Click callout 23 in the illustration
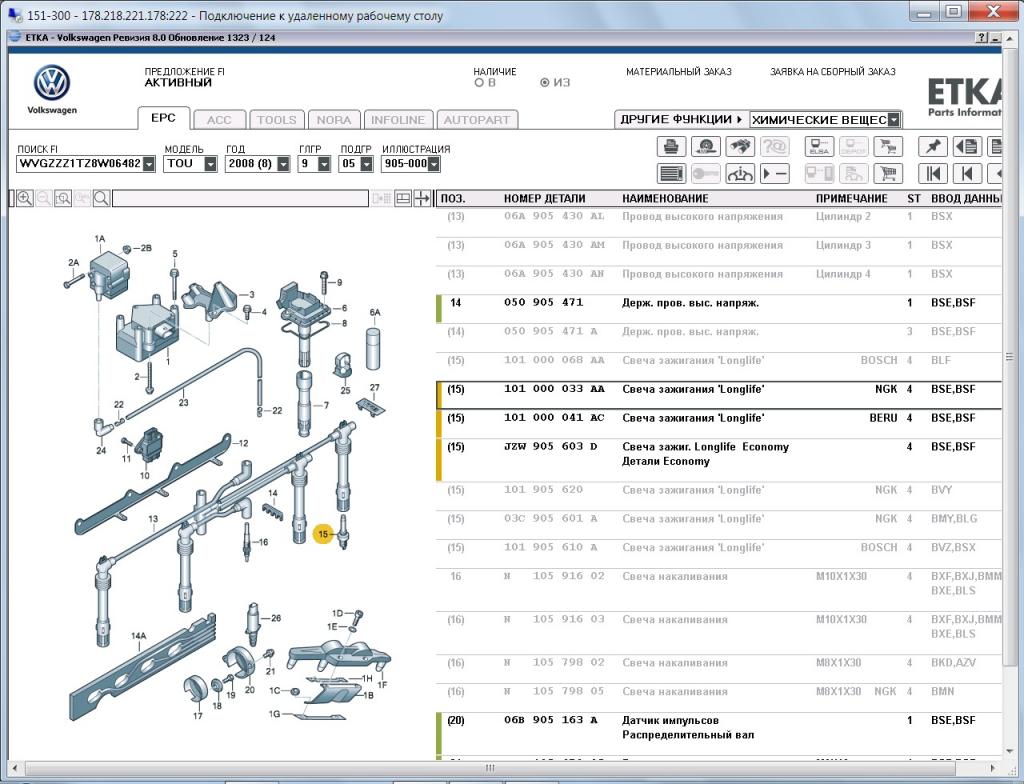 (184, 402)
